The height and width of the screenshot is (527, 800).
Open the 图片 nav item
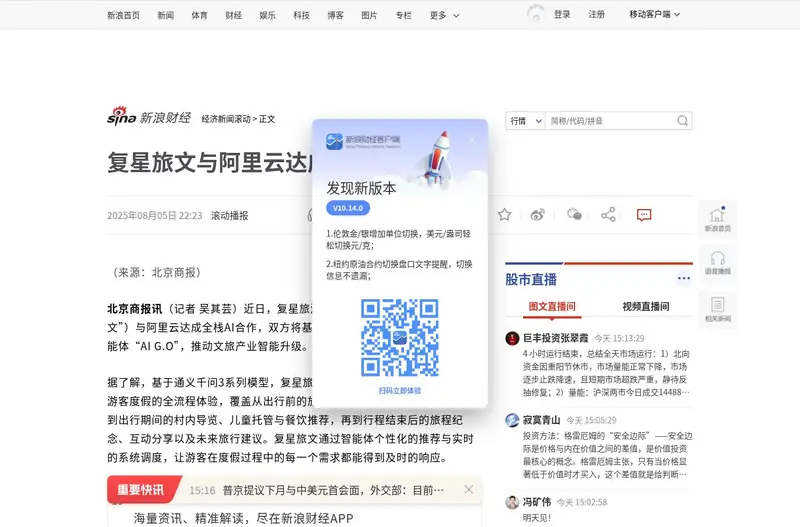(x=369, y=15)
